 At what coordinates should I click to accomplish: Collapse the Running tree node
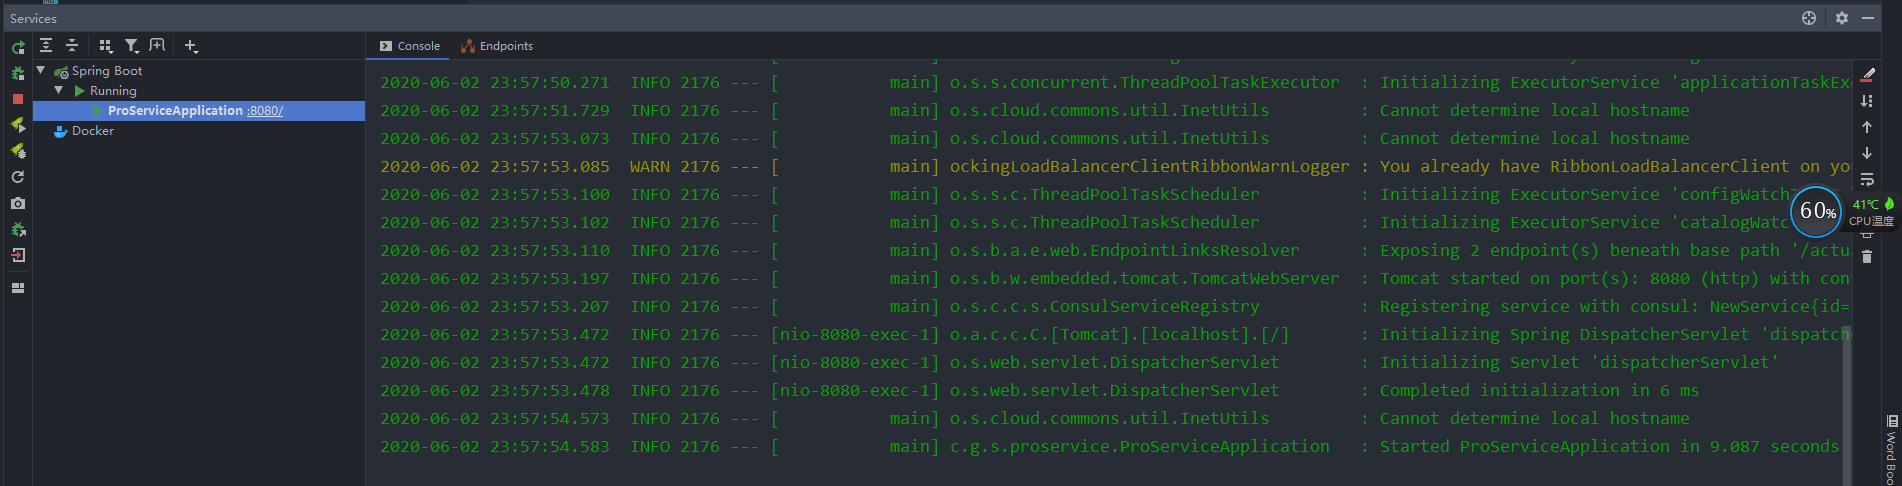(x=59, y=91)
